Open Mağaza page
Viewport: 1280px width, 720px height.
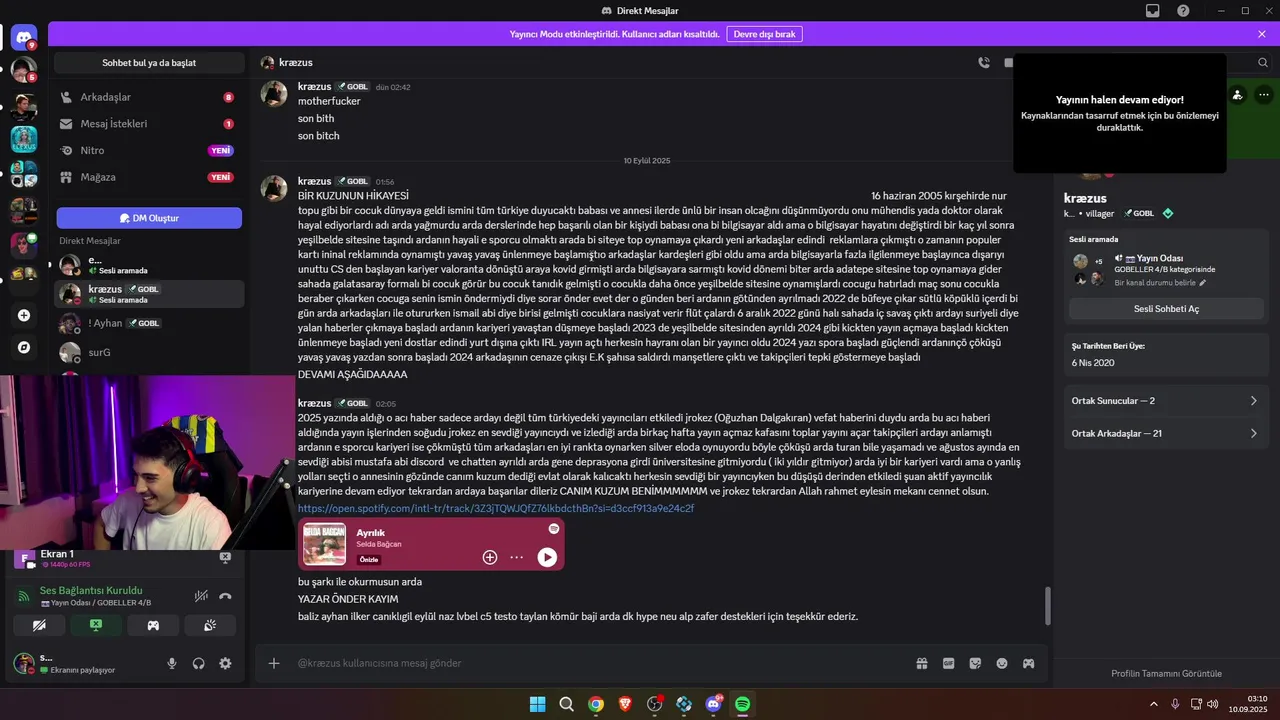click(x=149, y=177)
